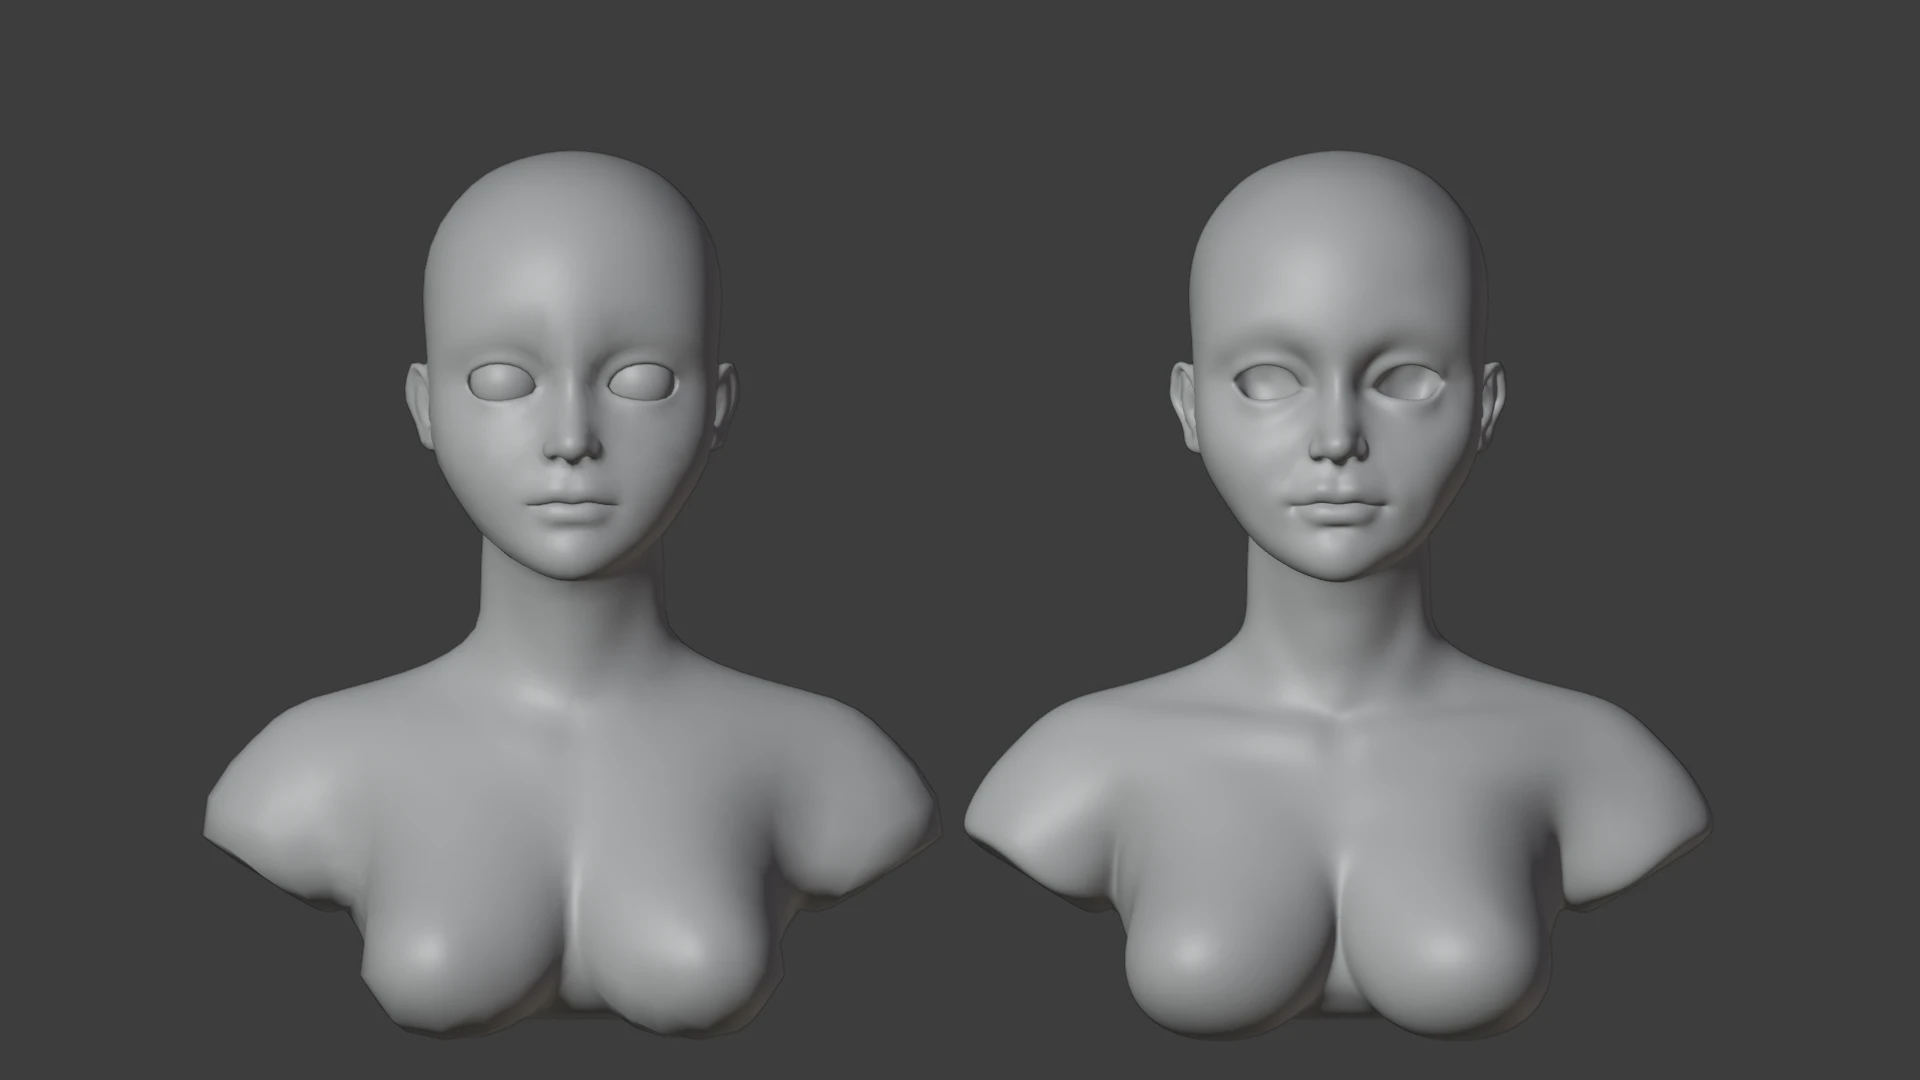Click the right bust's chin
This screenshot has width=1920, height=1080.
(1338, 555)
